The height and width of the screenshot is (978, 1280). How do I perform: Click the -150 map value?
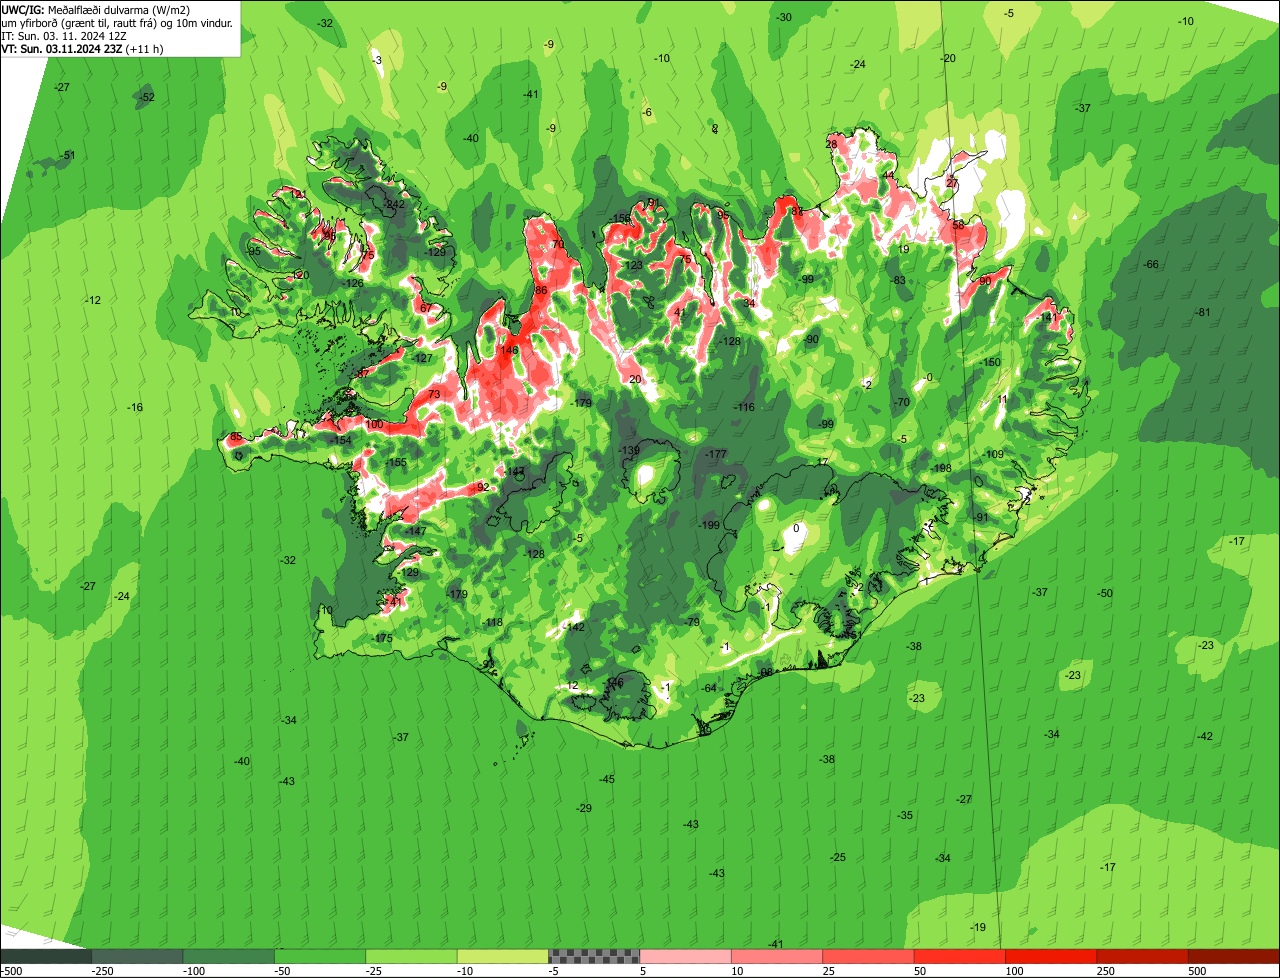pyautogui.click(x=990, y=362)
